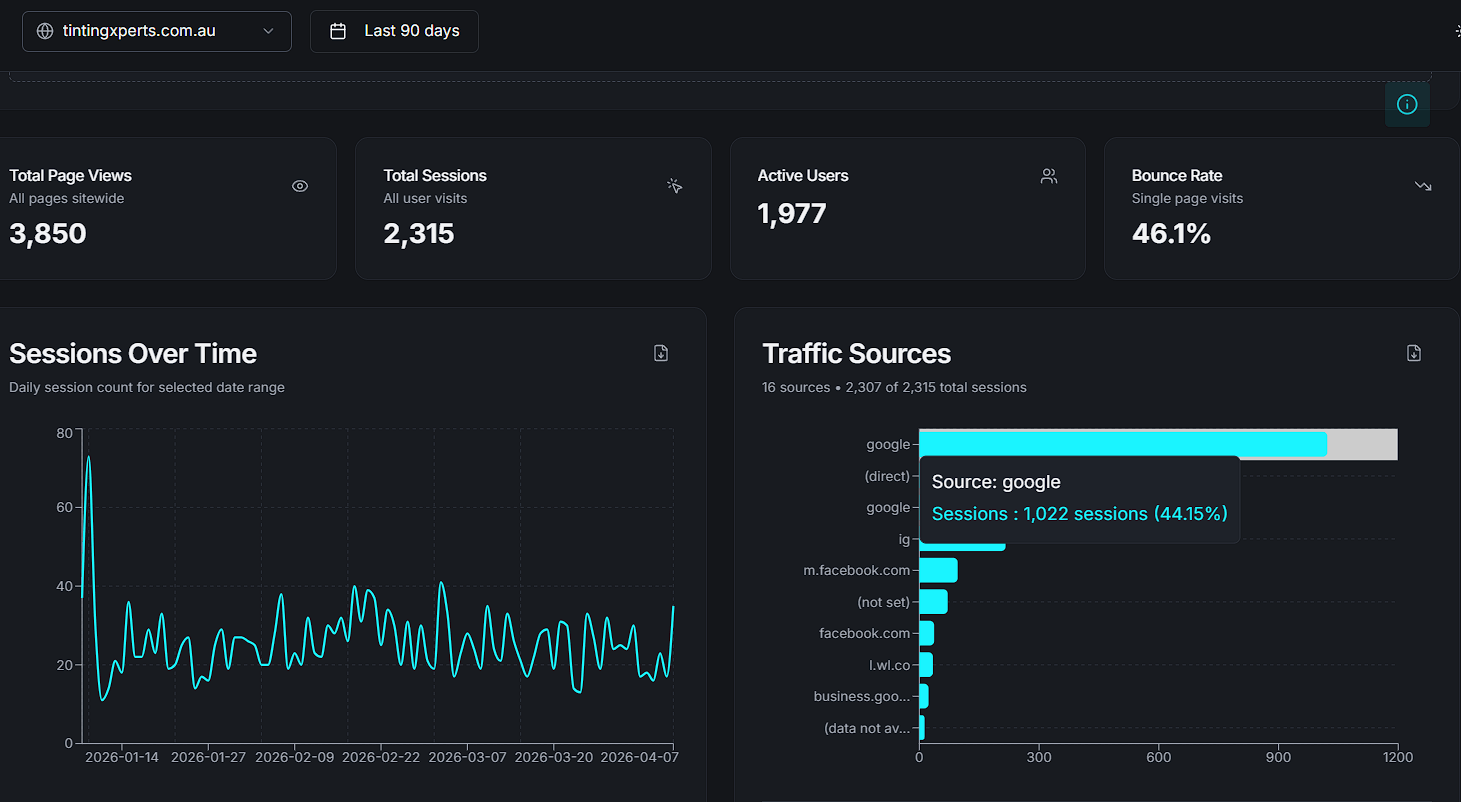Click the file-download icon on Traffic Sources panel

coord(1413,353)
